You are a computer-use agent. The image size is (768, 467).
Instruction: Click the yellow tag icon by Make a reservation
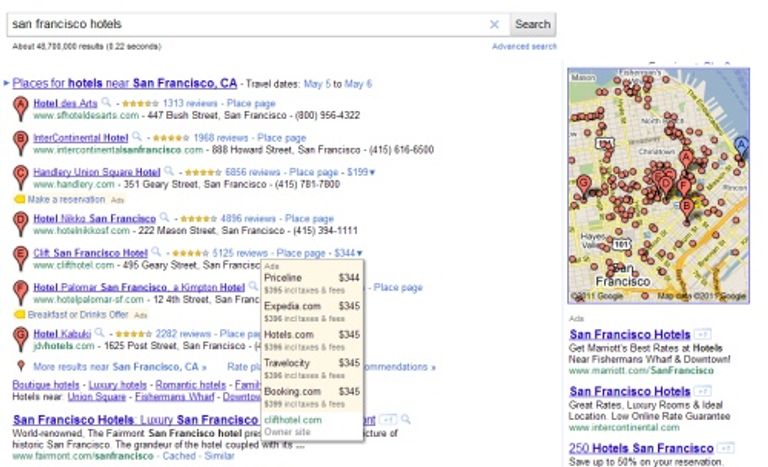19,199
